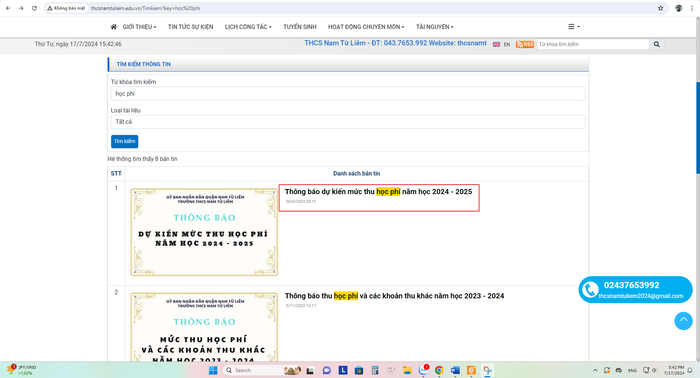
Task: Open the hamburger menu in the navigation bar
Action: pyautogui.click(x=574, y=27)
